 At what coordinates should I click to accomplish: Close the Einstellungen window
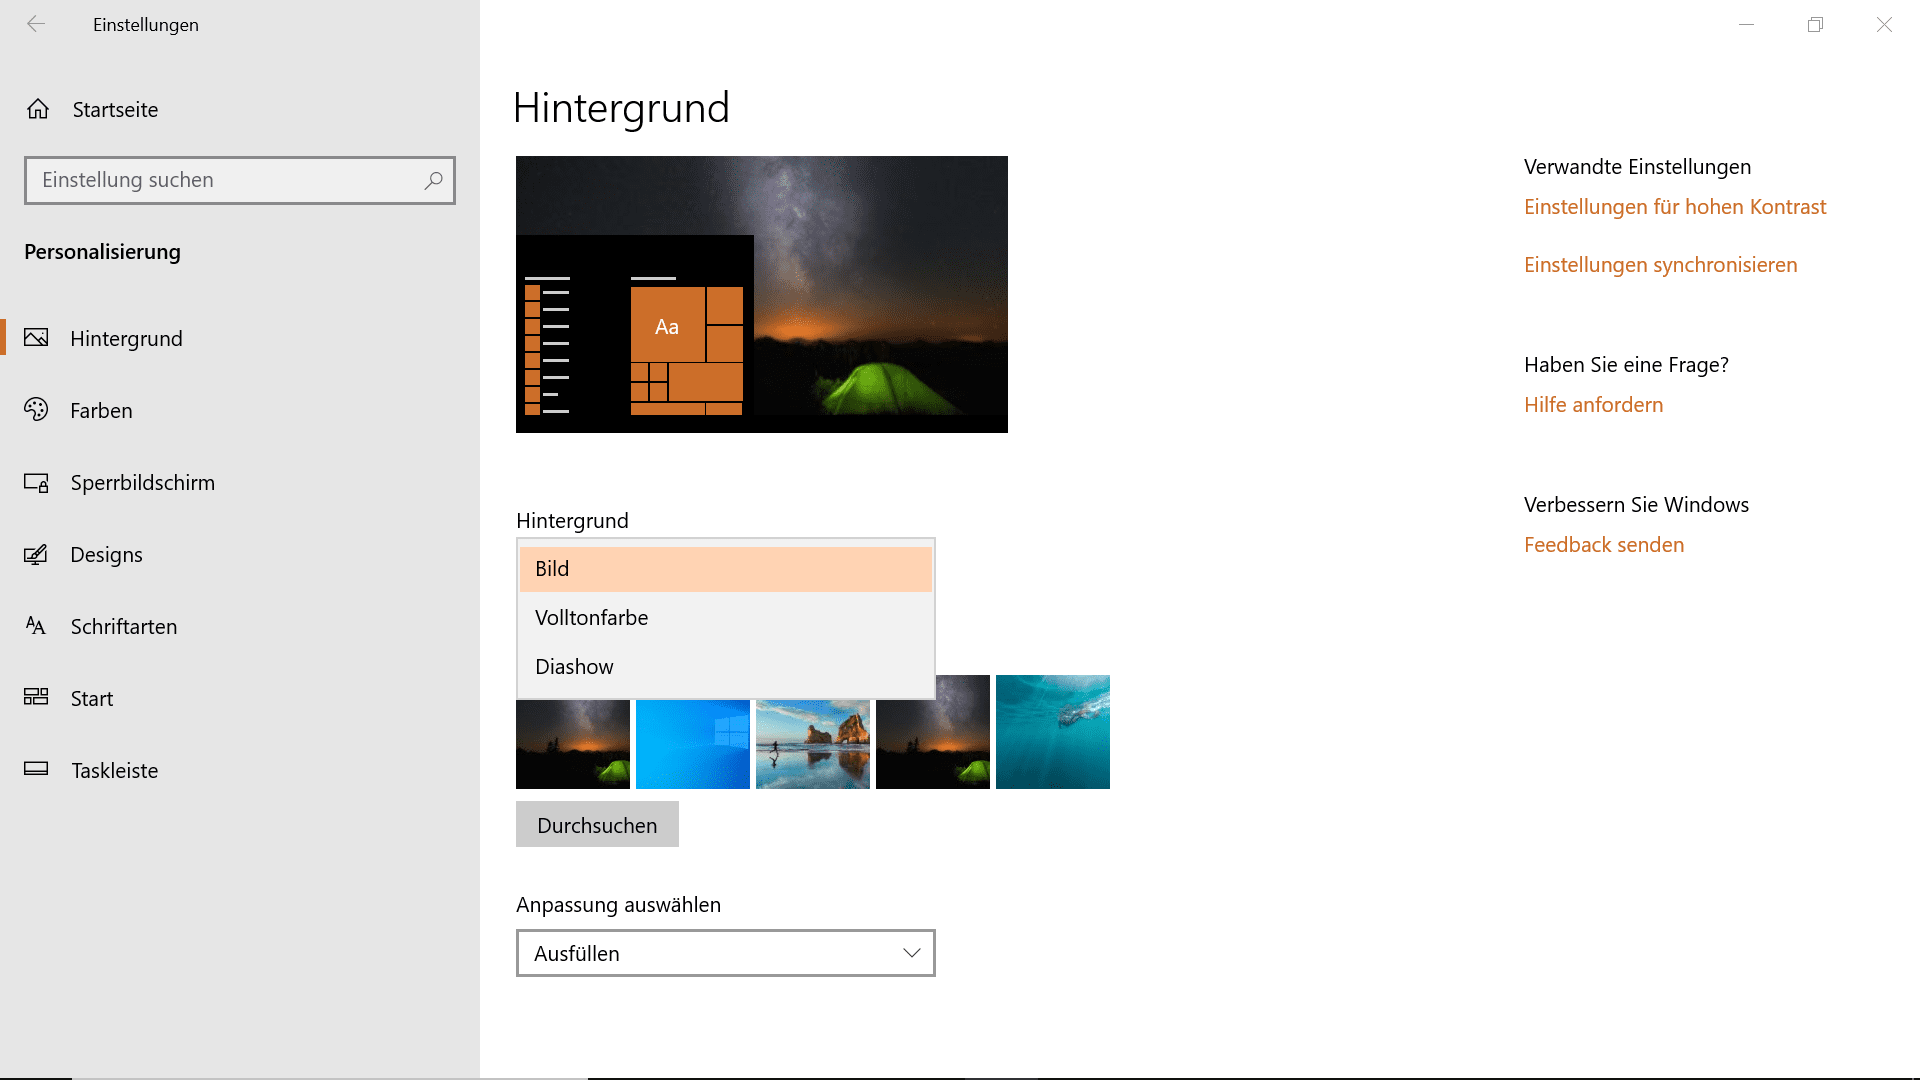1884,24
